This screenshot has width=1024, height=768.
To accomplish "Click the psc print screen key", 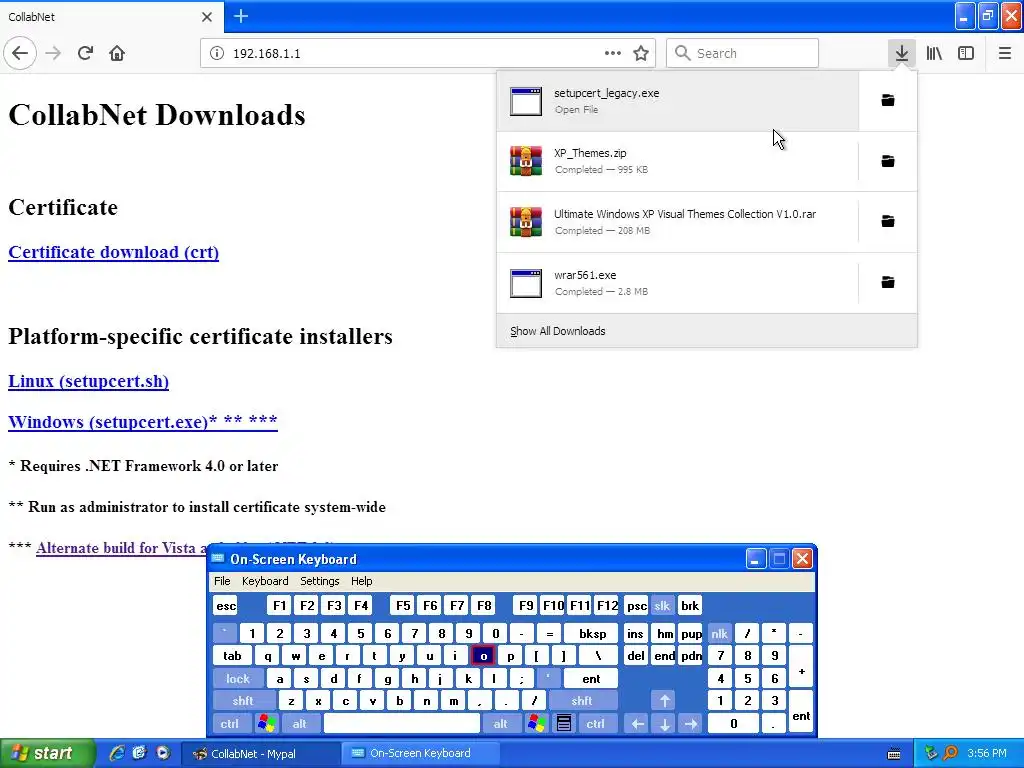I will [637, 605].
